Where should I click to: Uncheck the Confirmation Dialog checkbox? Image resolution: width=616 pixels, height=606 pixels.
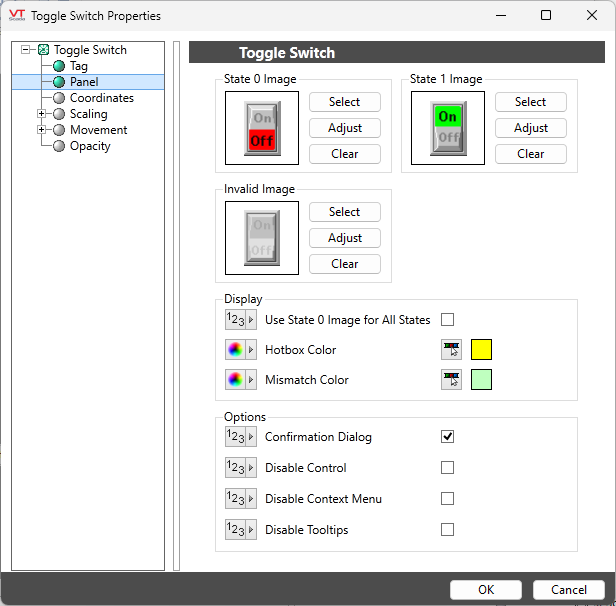pos(448,437)
